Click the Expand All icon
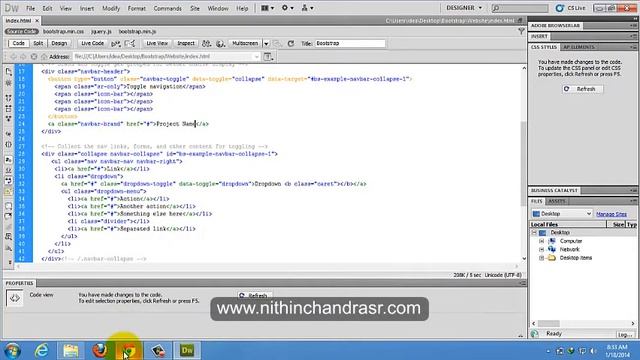This screenshot has height=360, width=640. 9,119
